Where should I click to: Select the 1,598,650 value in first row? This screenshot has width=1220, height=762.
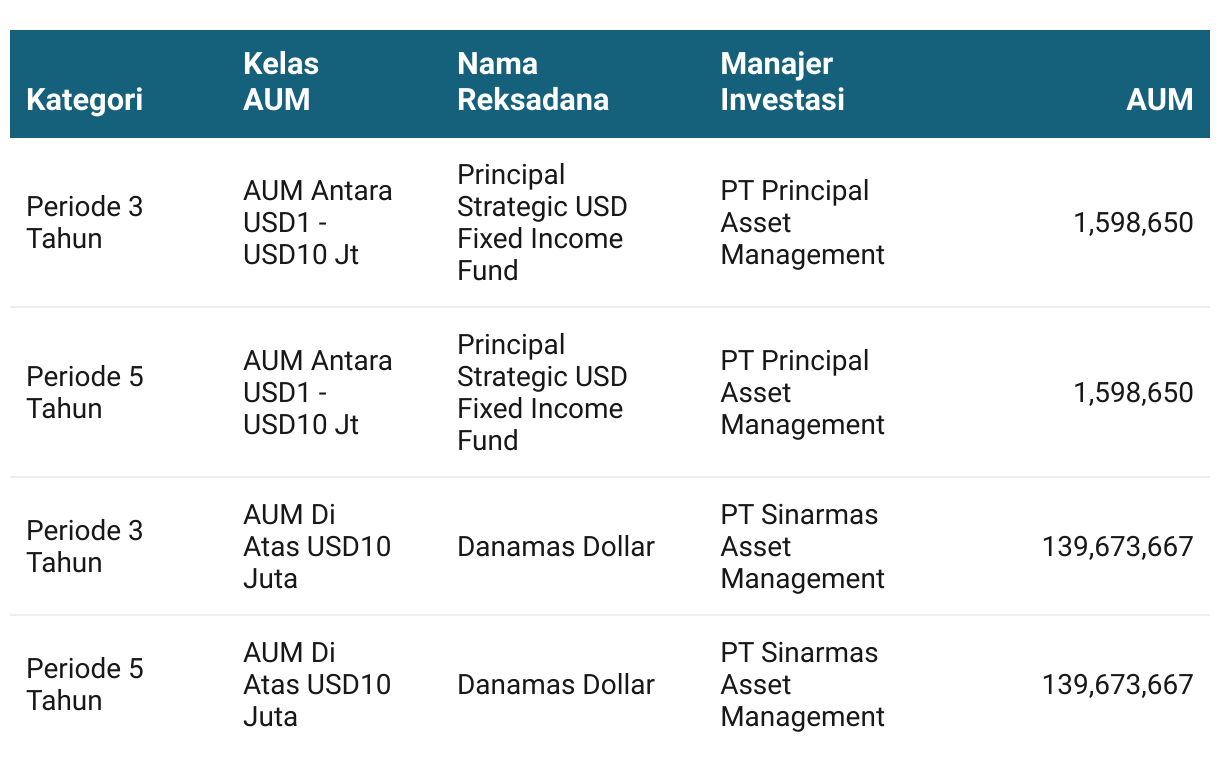click(x=1134, y=222)
